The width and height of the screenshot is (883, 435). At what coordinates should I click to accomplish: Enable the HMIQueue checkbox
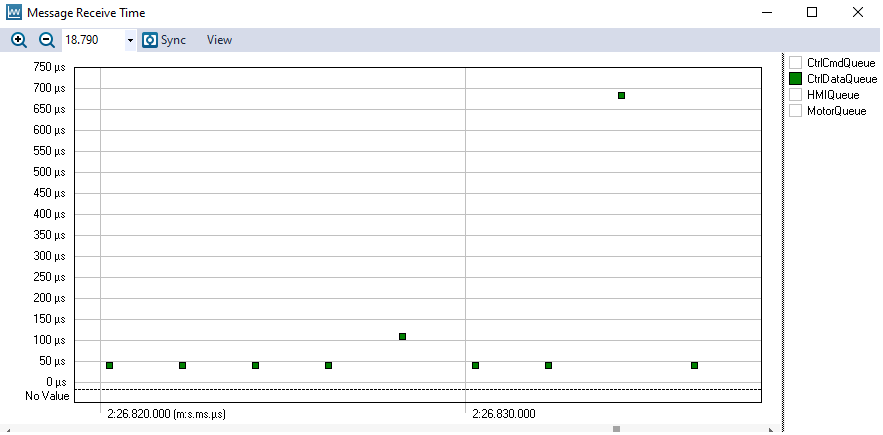tap(795, 95)
